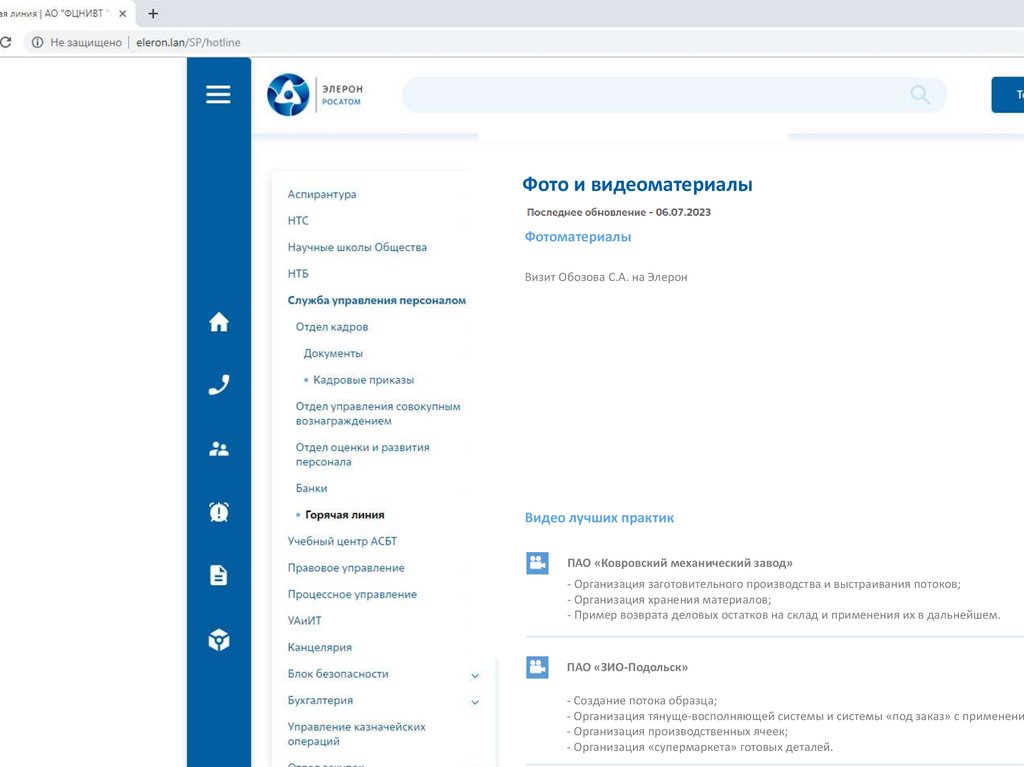
Task: Select the document icon in the sidebar
Action: coord(218,574)
